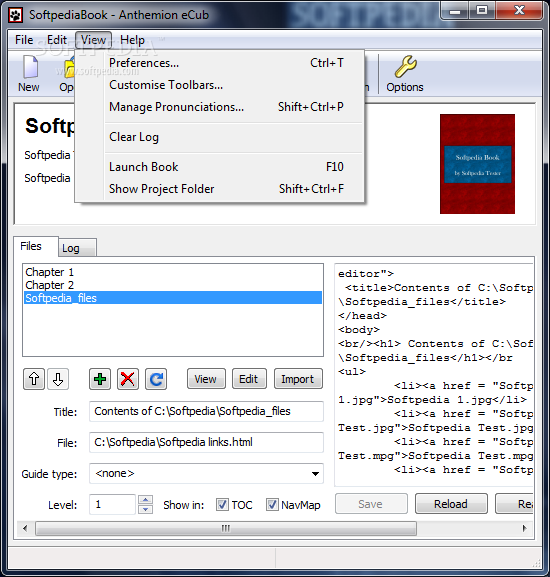550x577 pixels.
Task: Click the red book cover thumbnail
Action: pos(477,164)
